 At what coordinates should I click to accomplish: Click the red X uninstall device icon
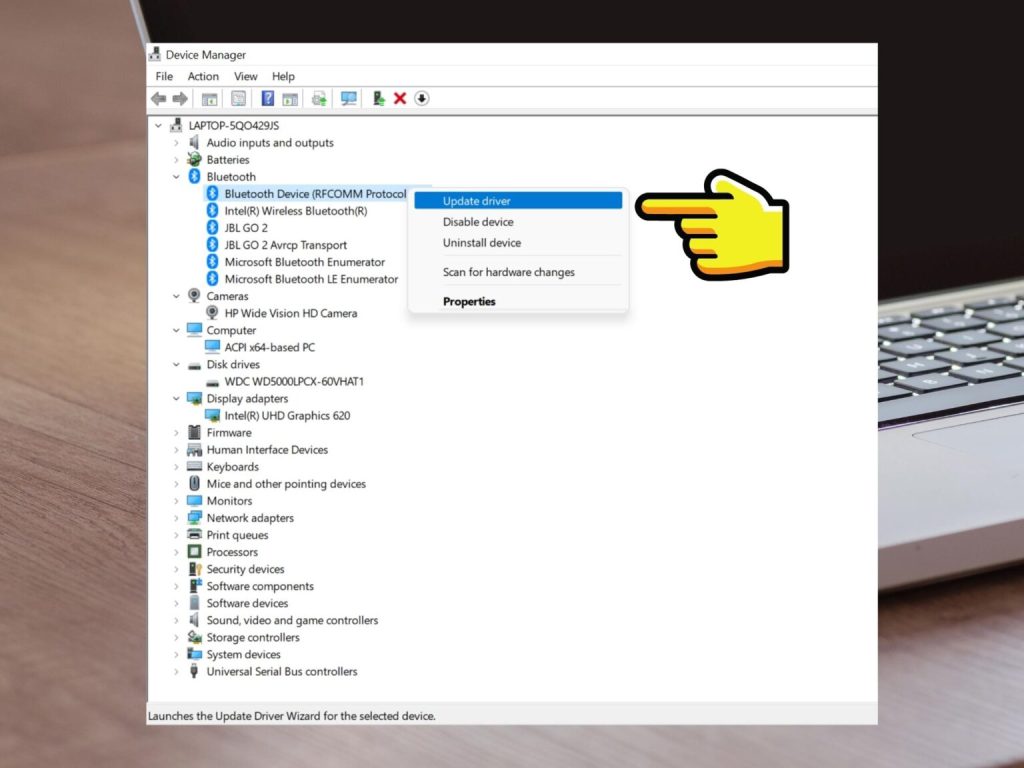tap(400, 98)
